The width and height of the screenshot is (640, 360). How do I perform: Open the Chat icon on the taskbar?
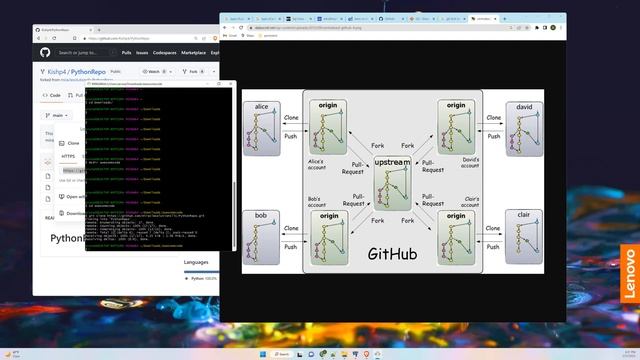[311, 354]
